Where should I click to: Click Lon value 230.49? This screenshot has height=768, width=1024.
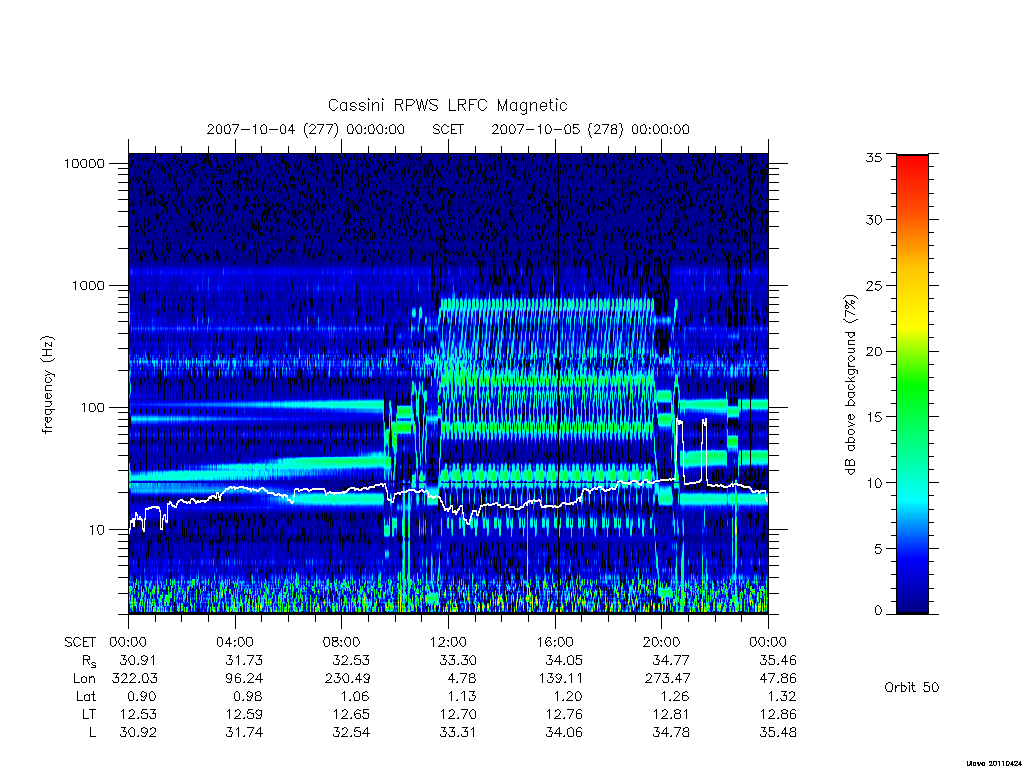click(x=347, y=679)
